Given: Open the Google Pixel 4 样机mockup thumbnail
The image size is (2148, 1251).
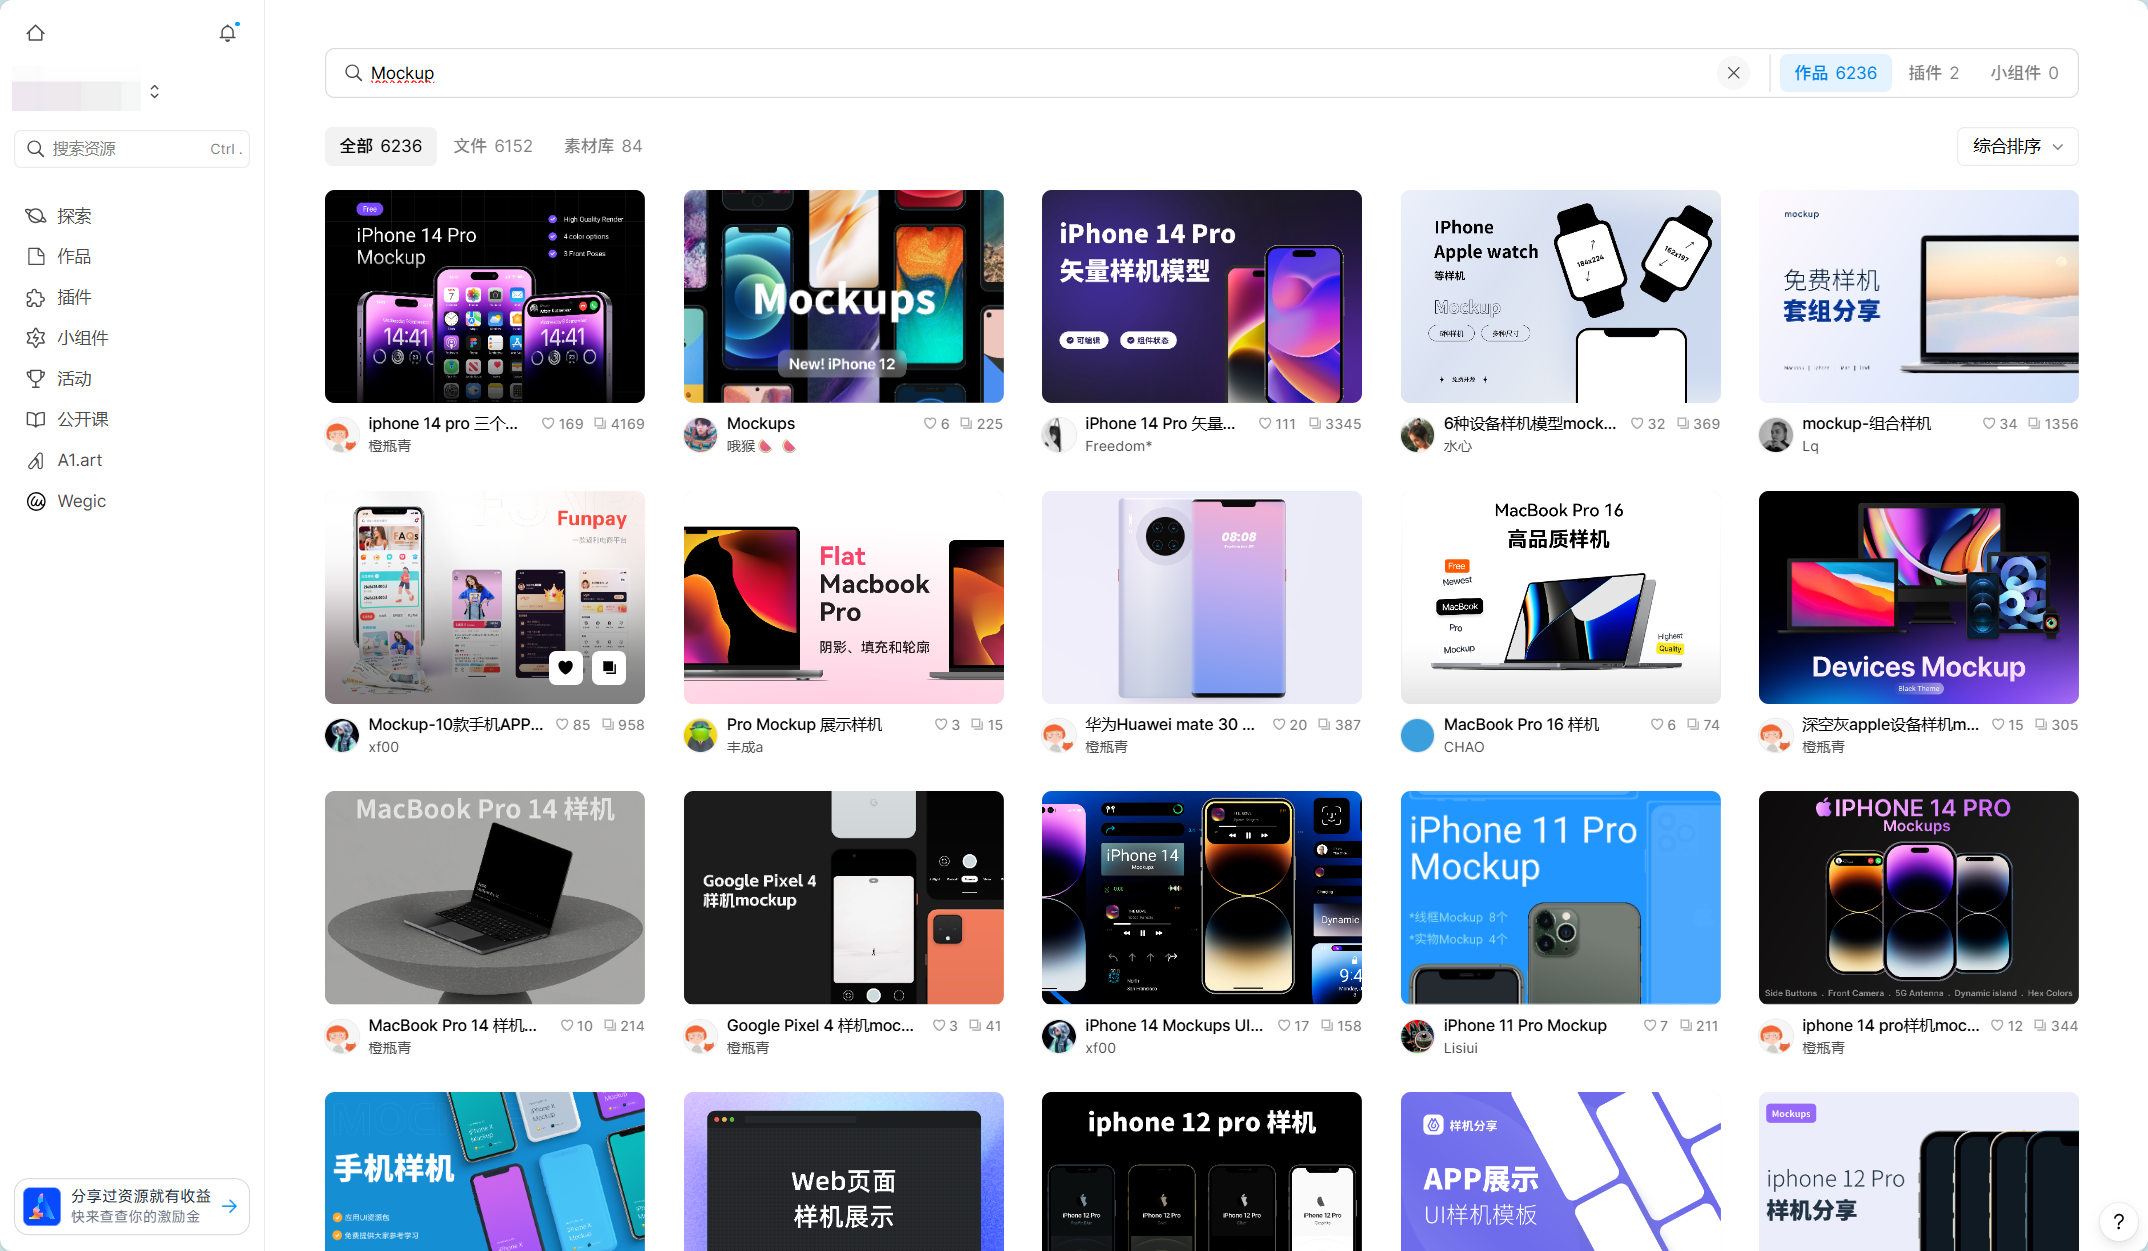Looking at the screenshot, I should pyautogui.click(x=844, y=898).
